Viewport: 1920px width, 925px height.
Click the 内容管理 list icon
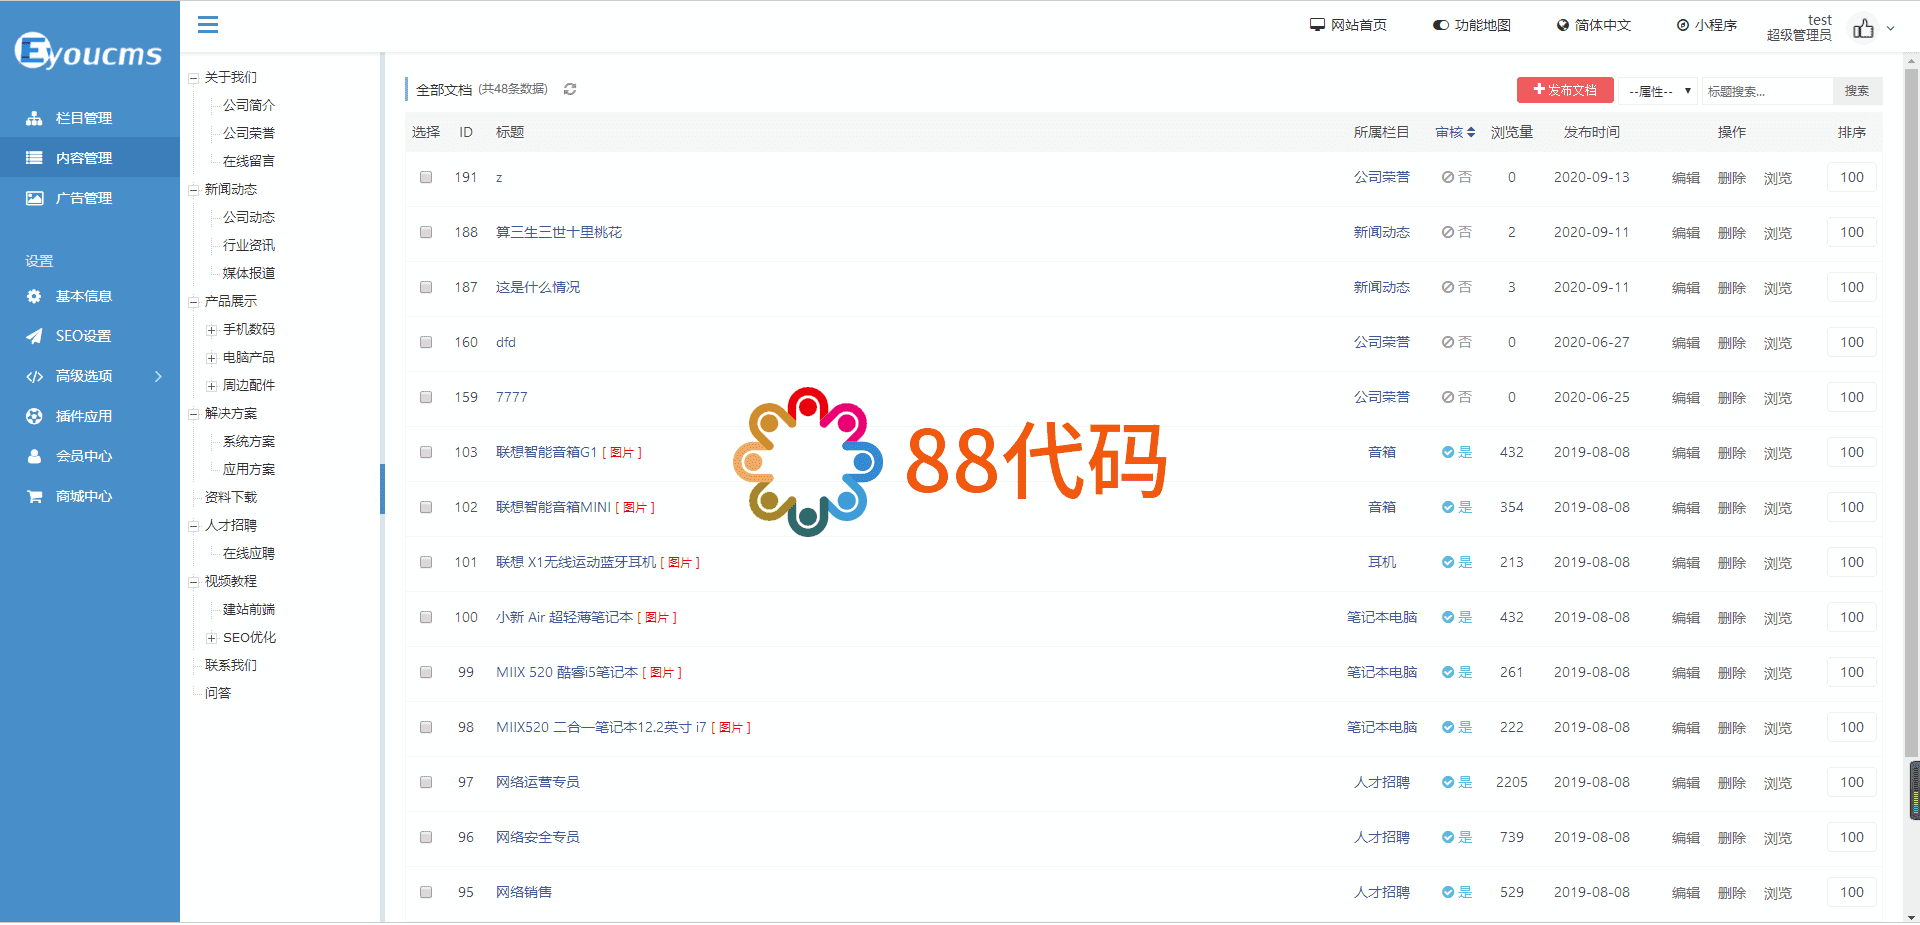(34, 158)
